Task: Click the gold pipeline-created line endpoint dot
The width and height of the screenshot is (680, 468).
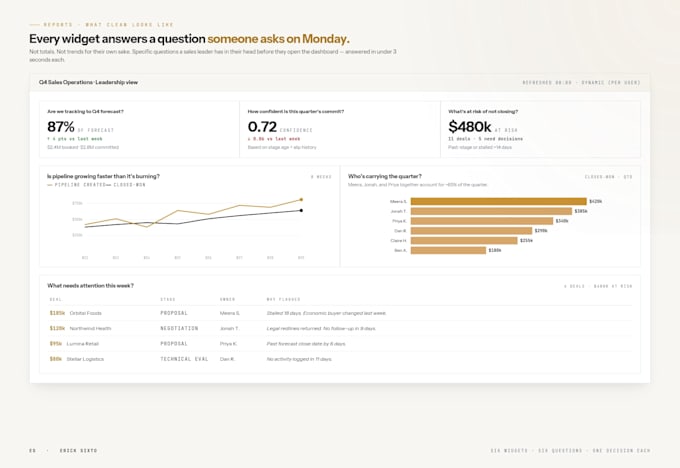Action: point(301,200)
